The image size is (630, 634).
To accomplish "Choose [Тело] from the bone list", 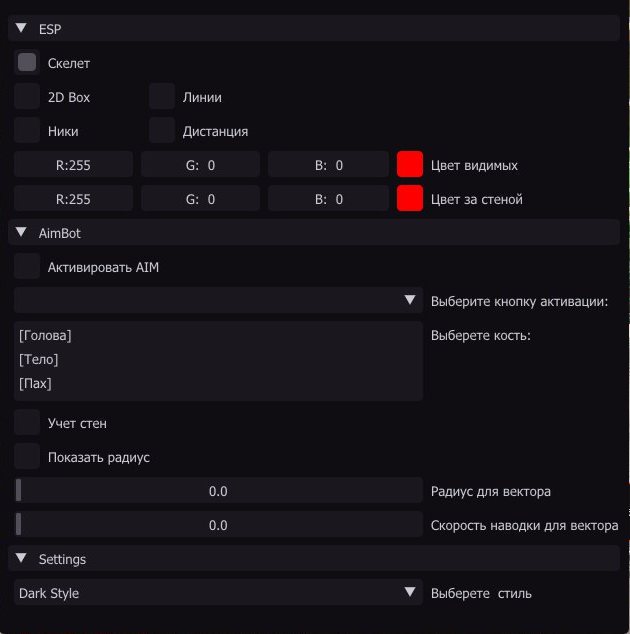I will coord(40,360).
